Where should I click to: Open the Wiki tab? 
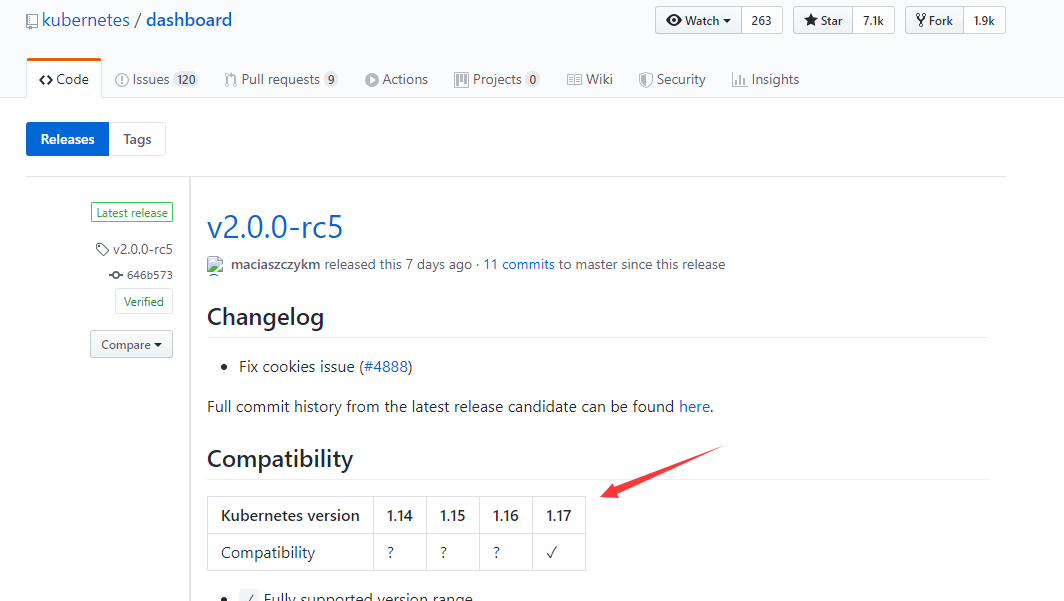point(590,79)
